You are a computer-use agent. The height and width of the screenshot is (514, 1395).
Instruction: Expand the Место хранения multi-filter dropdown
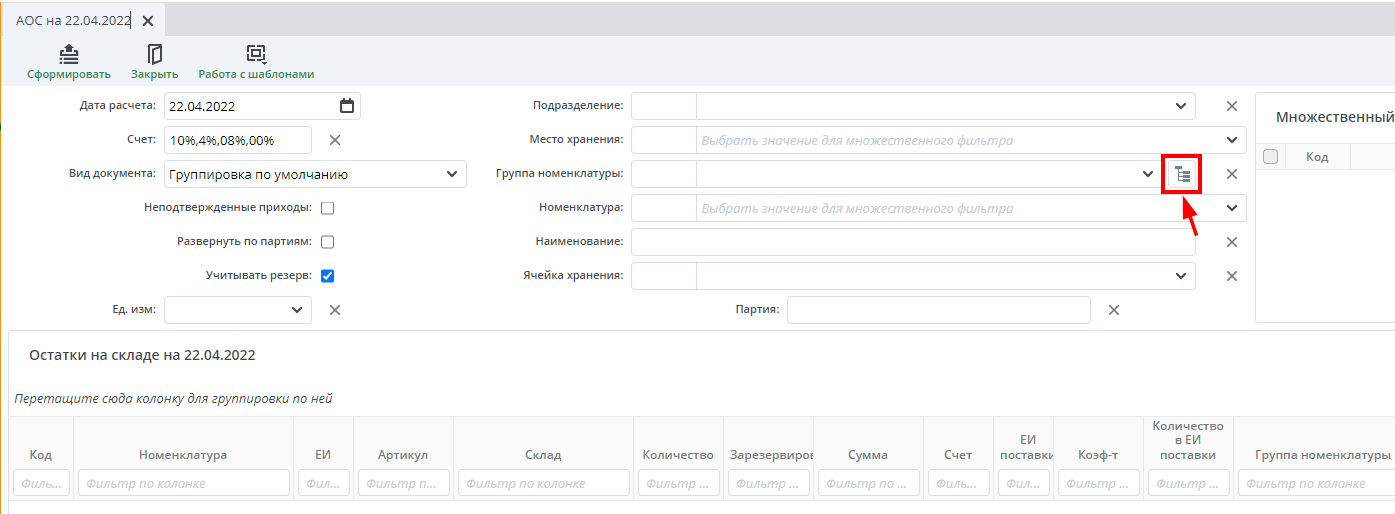[1231, 140]
